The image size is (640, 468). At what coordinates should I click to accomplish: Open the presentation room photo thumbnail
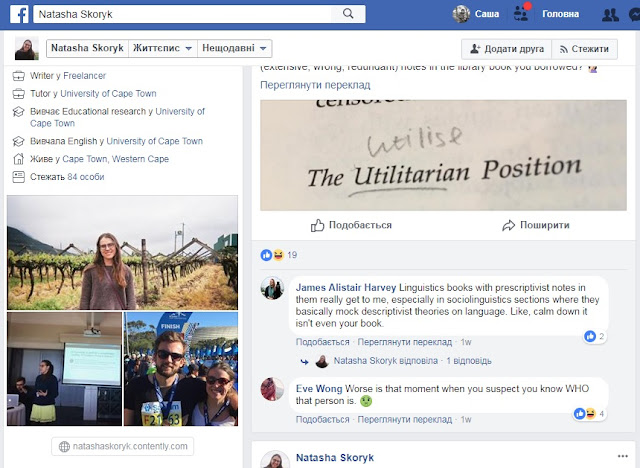64,369
